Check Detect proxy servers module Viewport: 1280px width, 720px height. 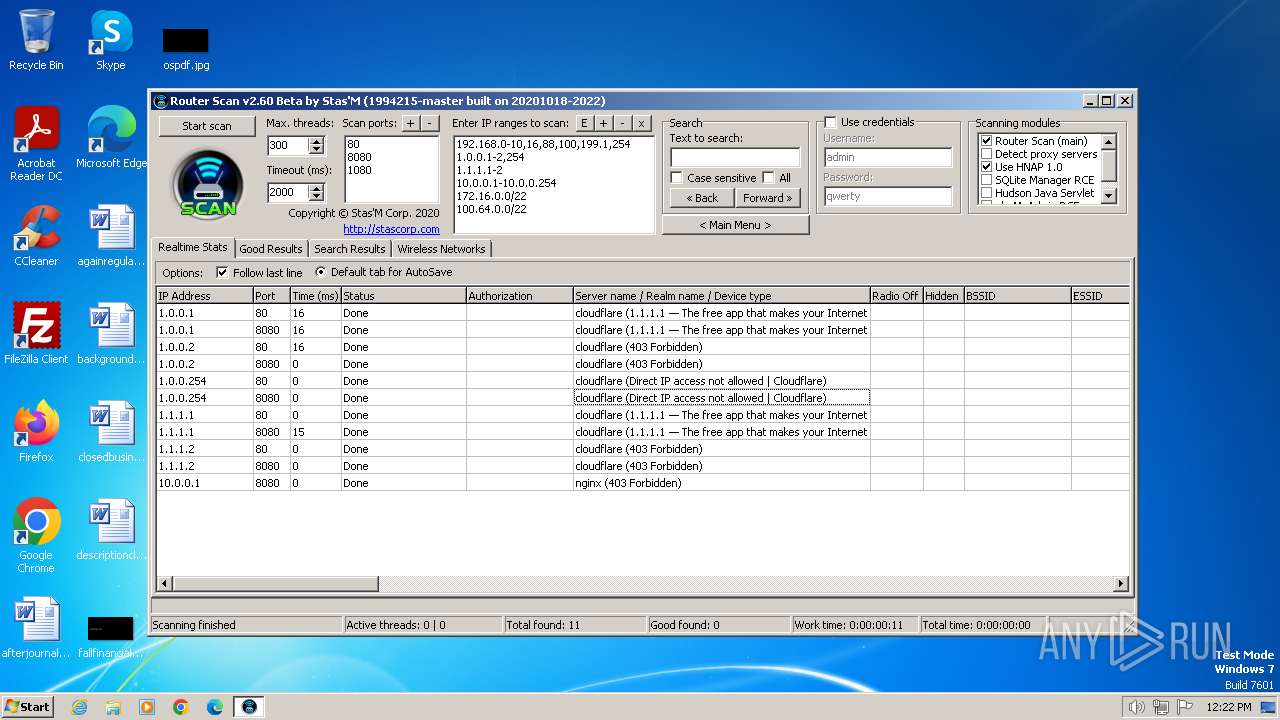point(987,154)
